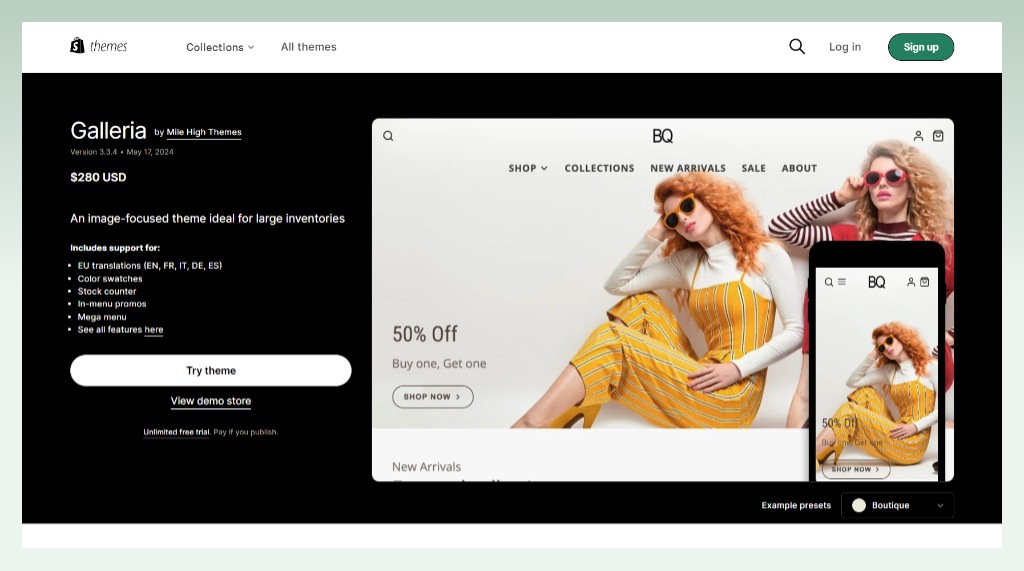Open the cart bag icon in desktop preview
This screenshot has width=1024, height=571.
(x=938, y=136)
